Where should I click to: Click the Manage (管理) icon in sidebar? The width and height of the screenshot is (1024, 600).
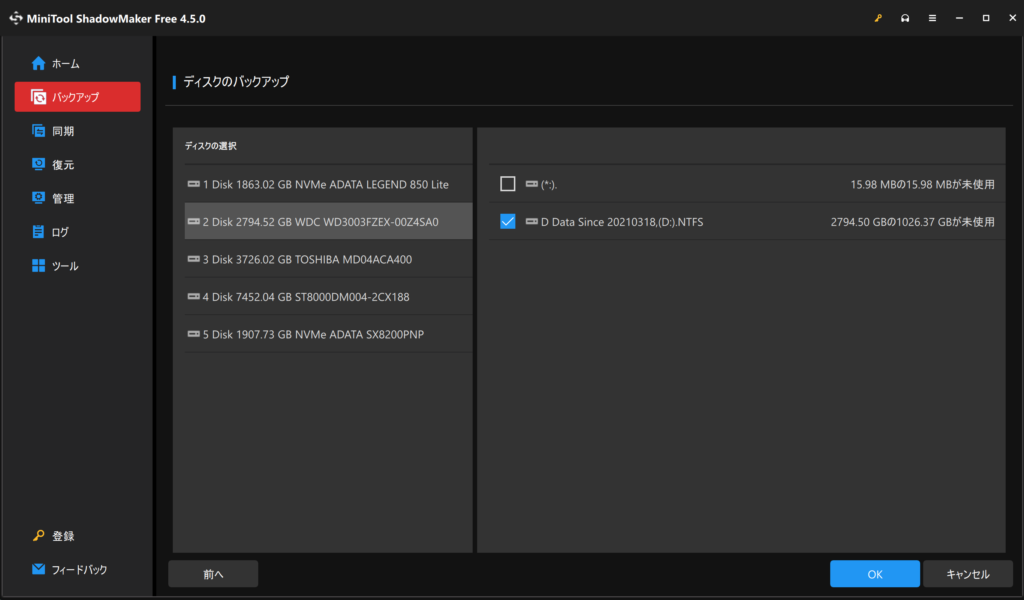pyautogui.click(x=39, y=198)
